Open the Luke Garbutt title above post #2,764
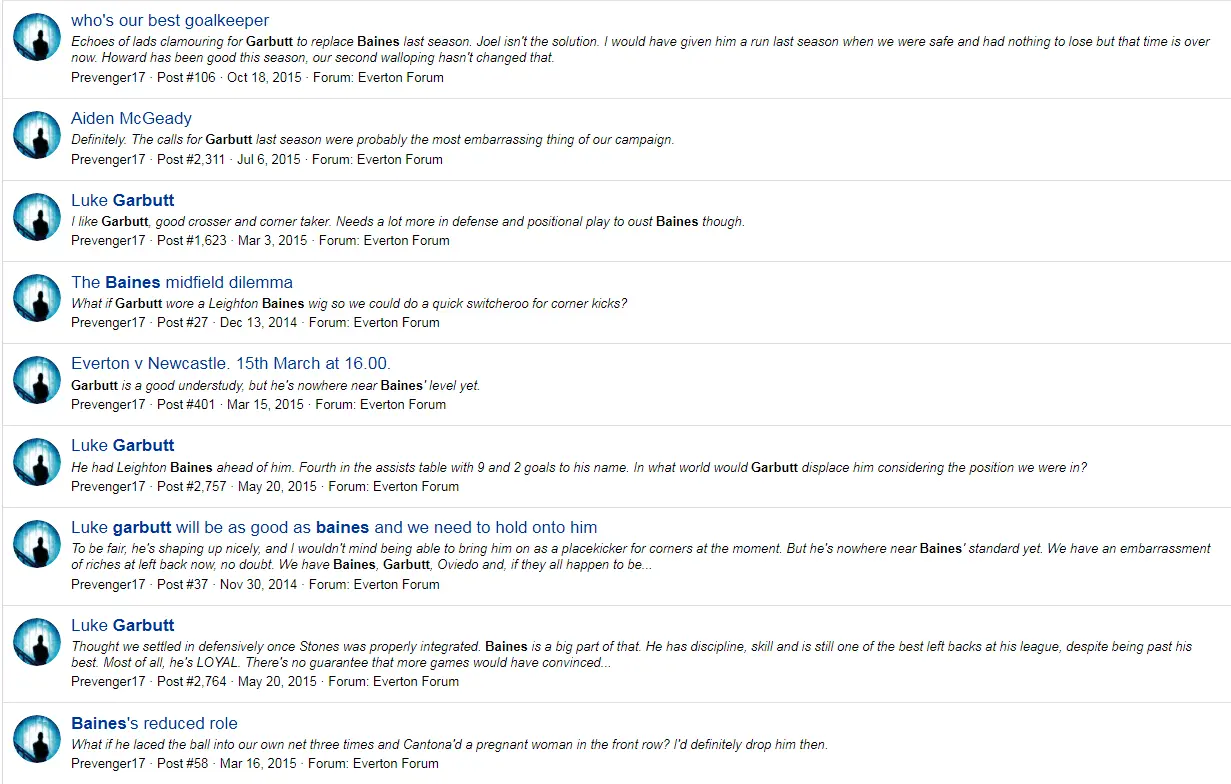This screenshot has height=784, width=1231. pos(123,625)
